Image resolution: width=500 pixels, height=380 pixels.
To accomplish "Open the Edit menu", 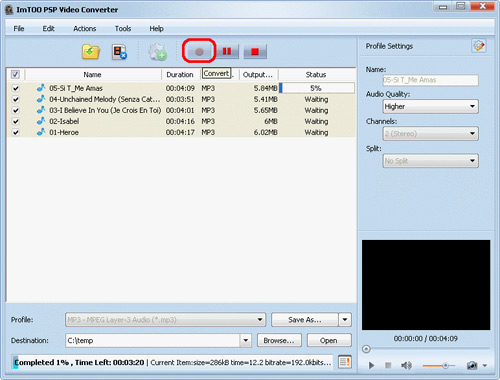I will pyautogui.click(x=48, y=28).
